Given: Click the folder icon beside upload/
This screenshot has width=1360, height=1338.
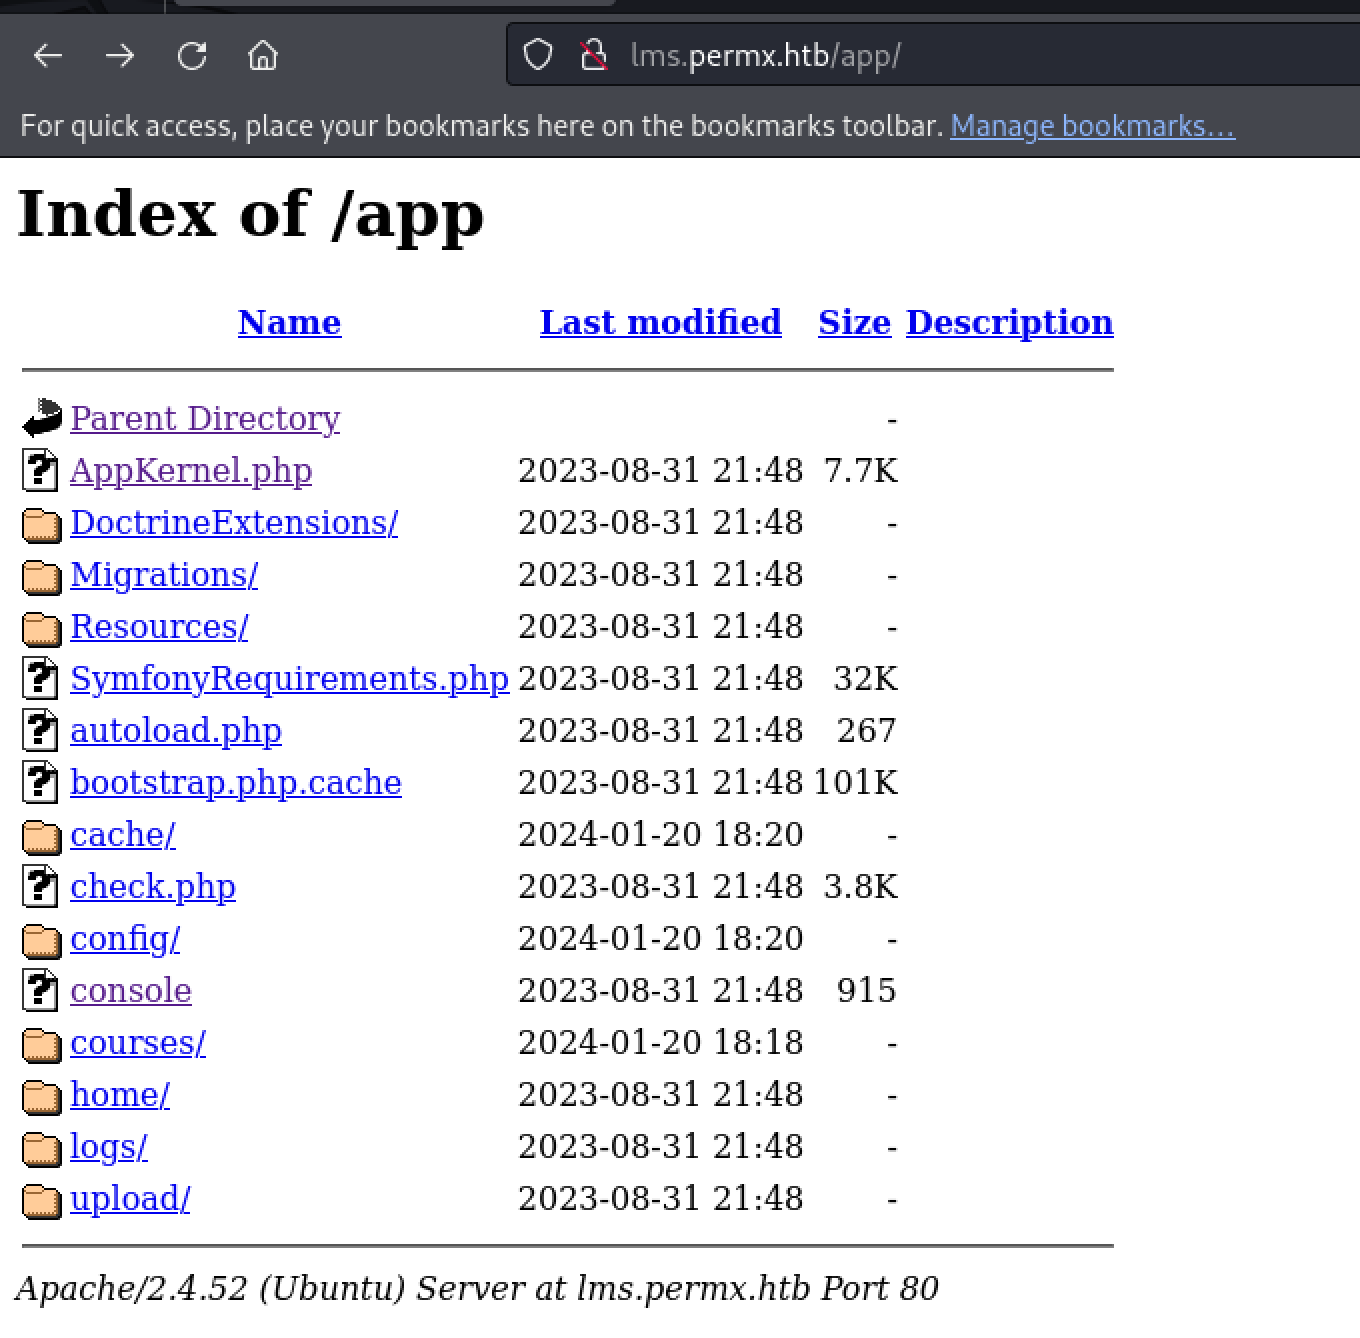Looking at the screenshot, I should (41, 1200).
